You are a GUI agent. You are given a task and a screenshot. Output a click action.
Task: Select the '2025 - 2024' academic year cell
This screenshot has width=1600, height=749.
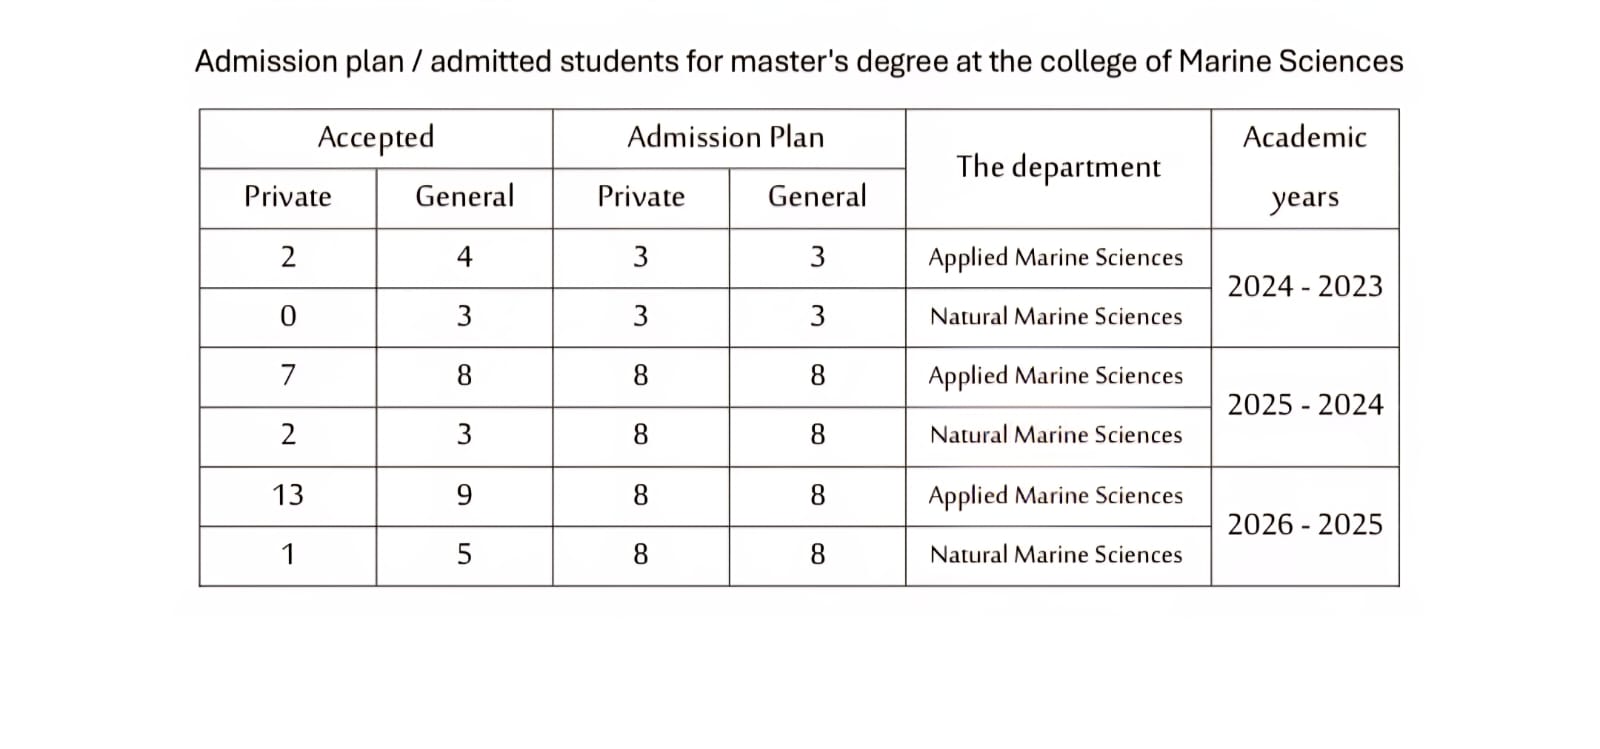1304,405
